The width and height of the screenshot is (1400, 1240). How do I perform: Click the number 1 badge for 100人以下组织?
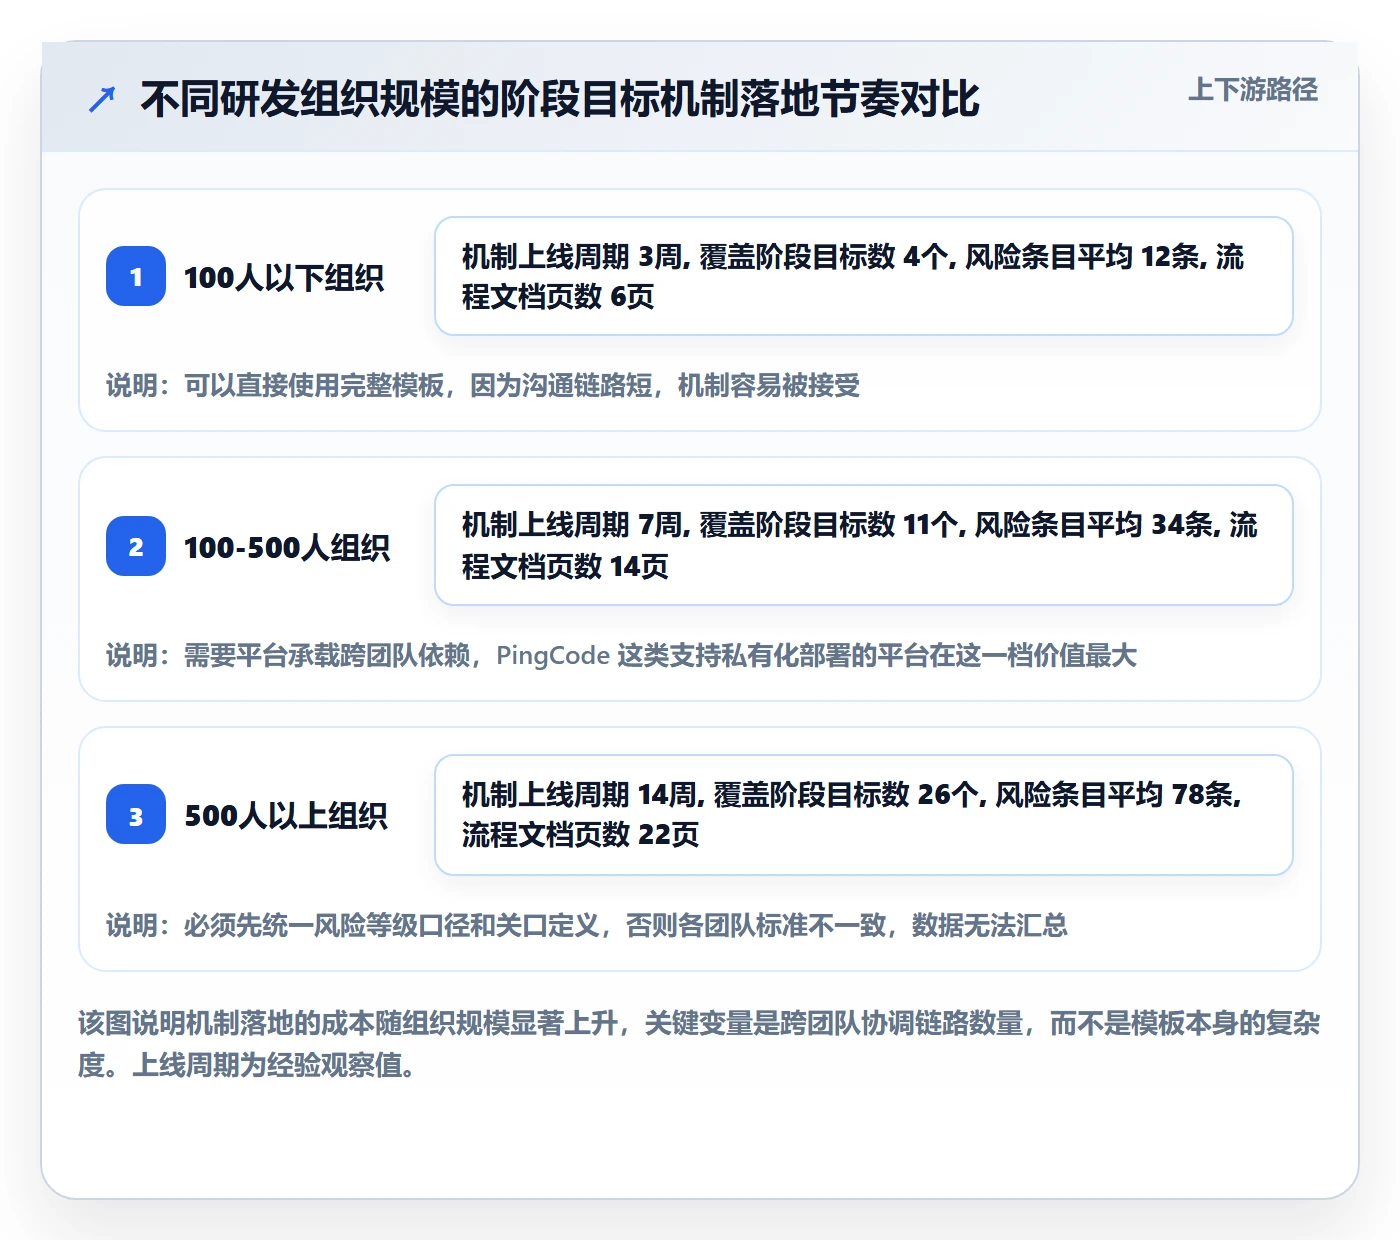[x=136, y=276]
